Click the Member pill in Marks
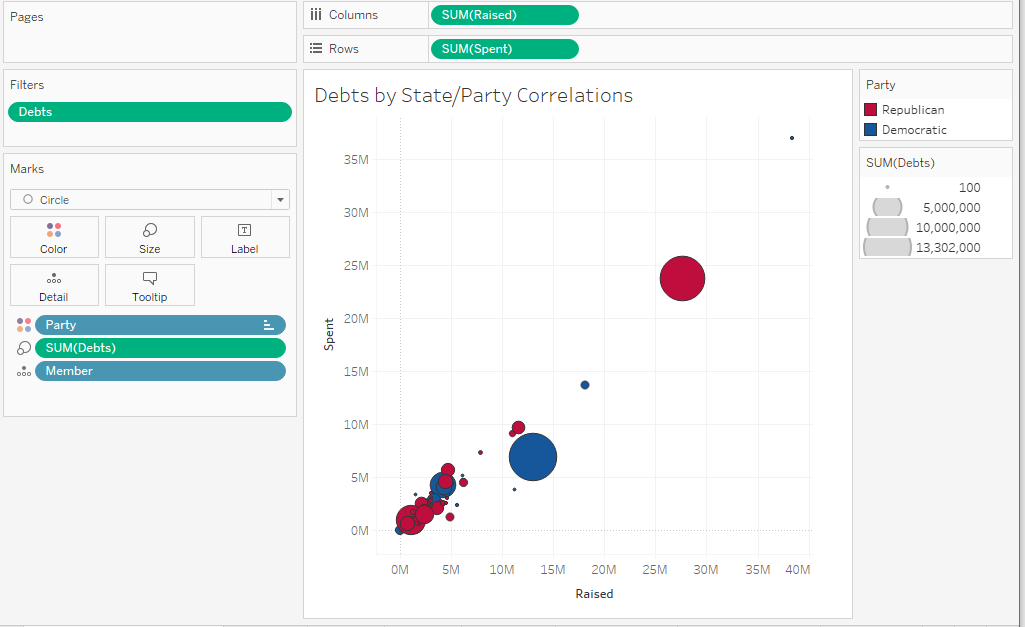The height and width of the screenshot is (627, 1025). pos(160,371)
